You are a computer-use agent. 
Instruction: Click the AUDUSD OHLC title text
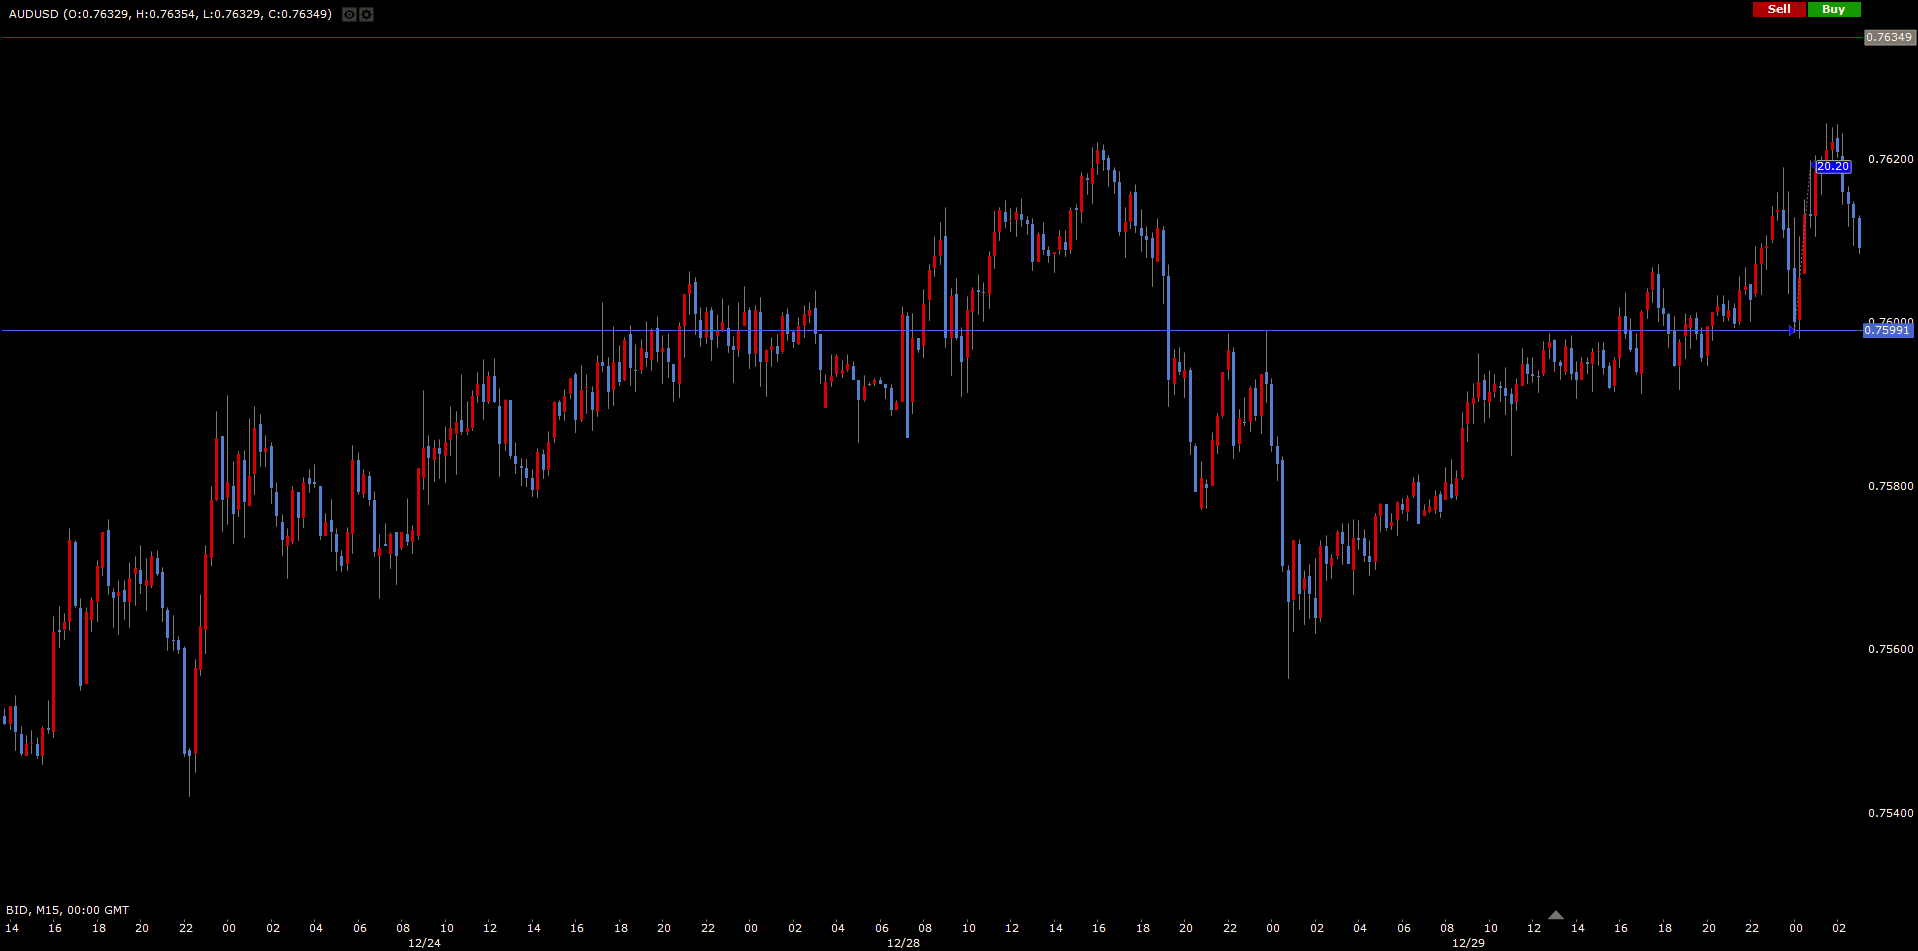[170, 14]
